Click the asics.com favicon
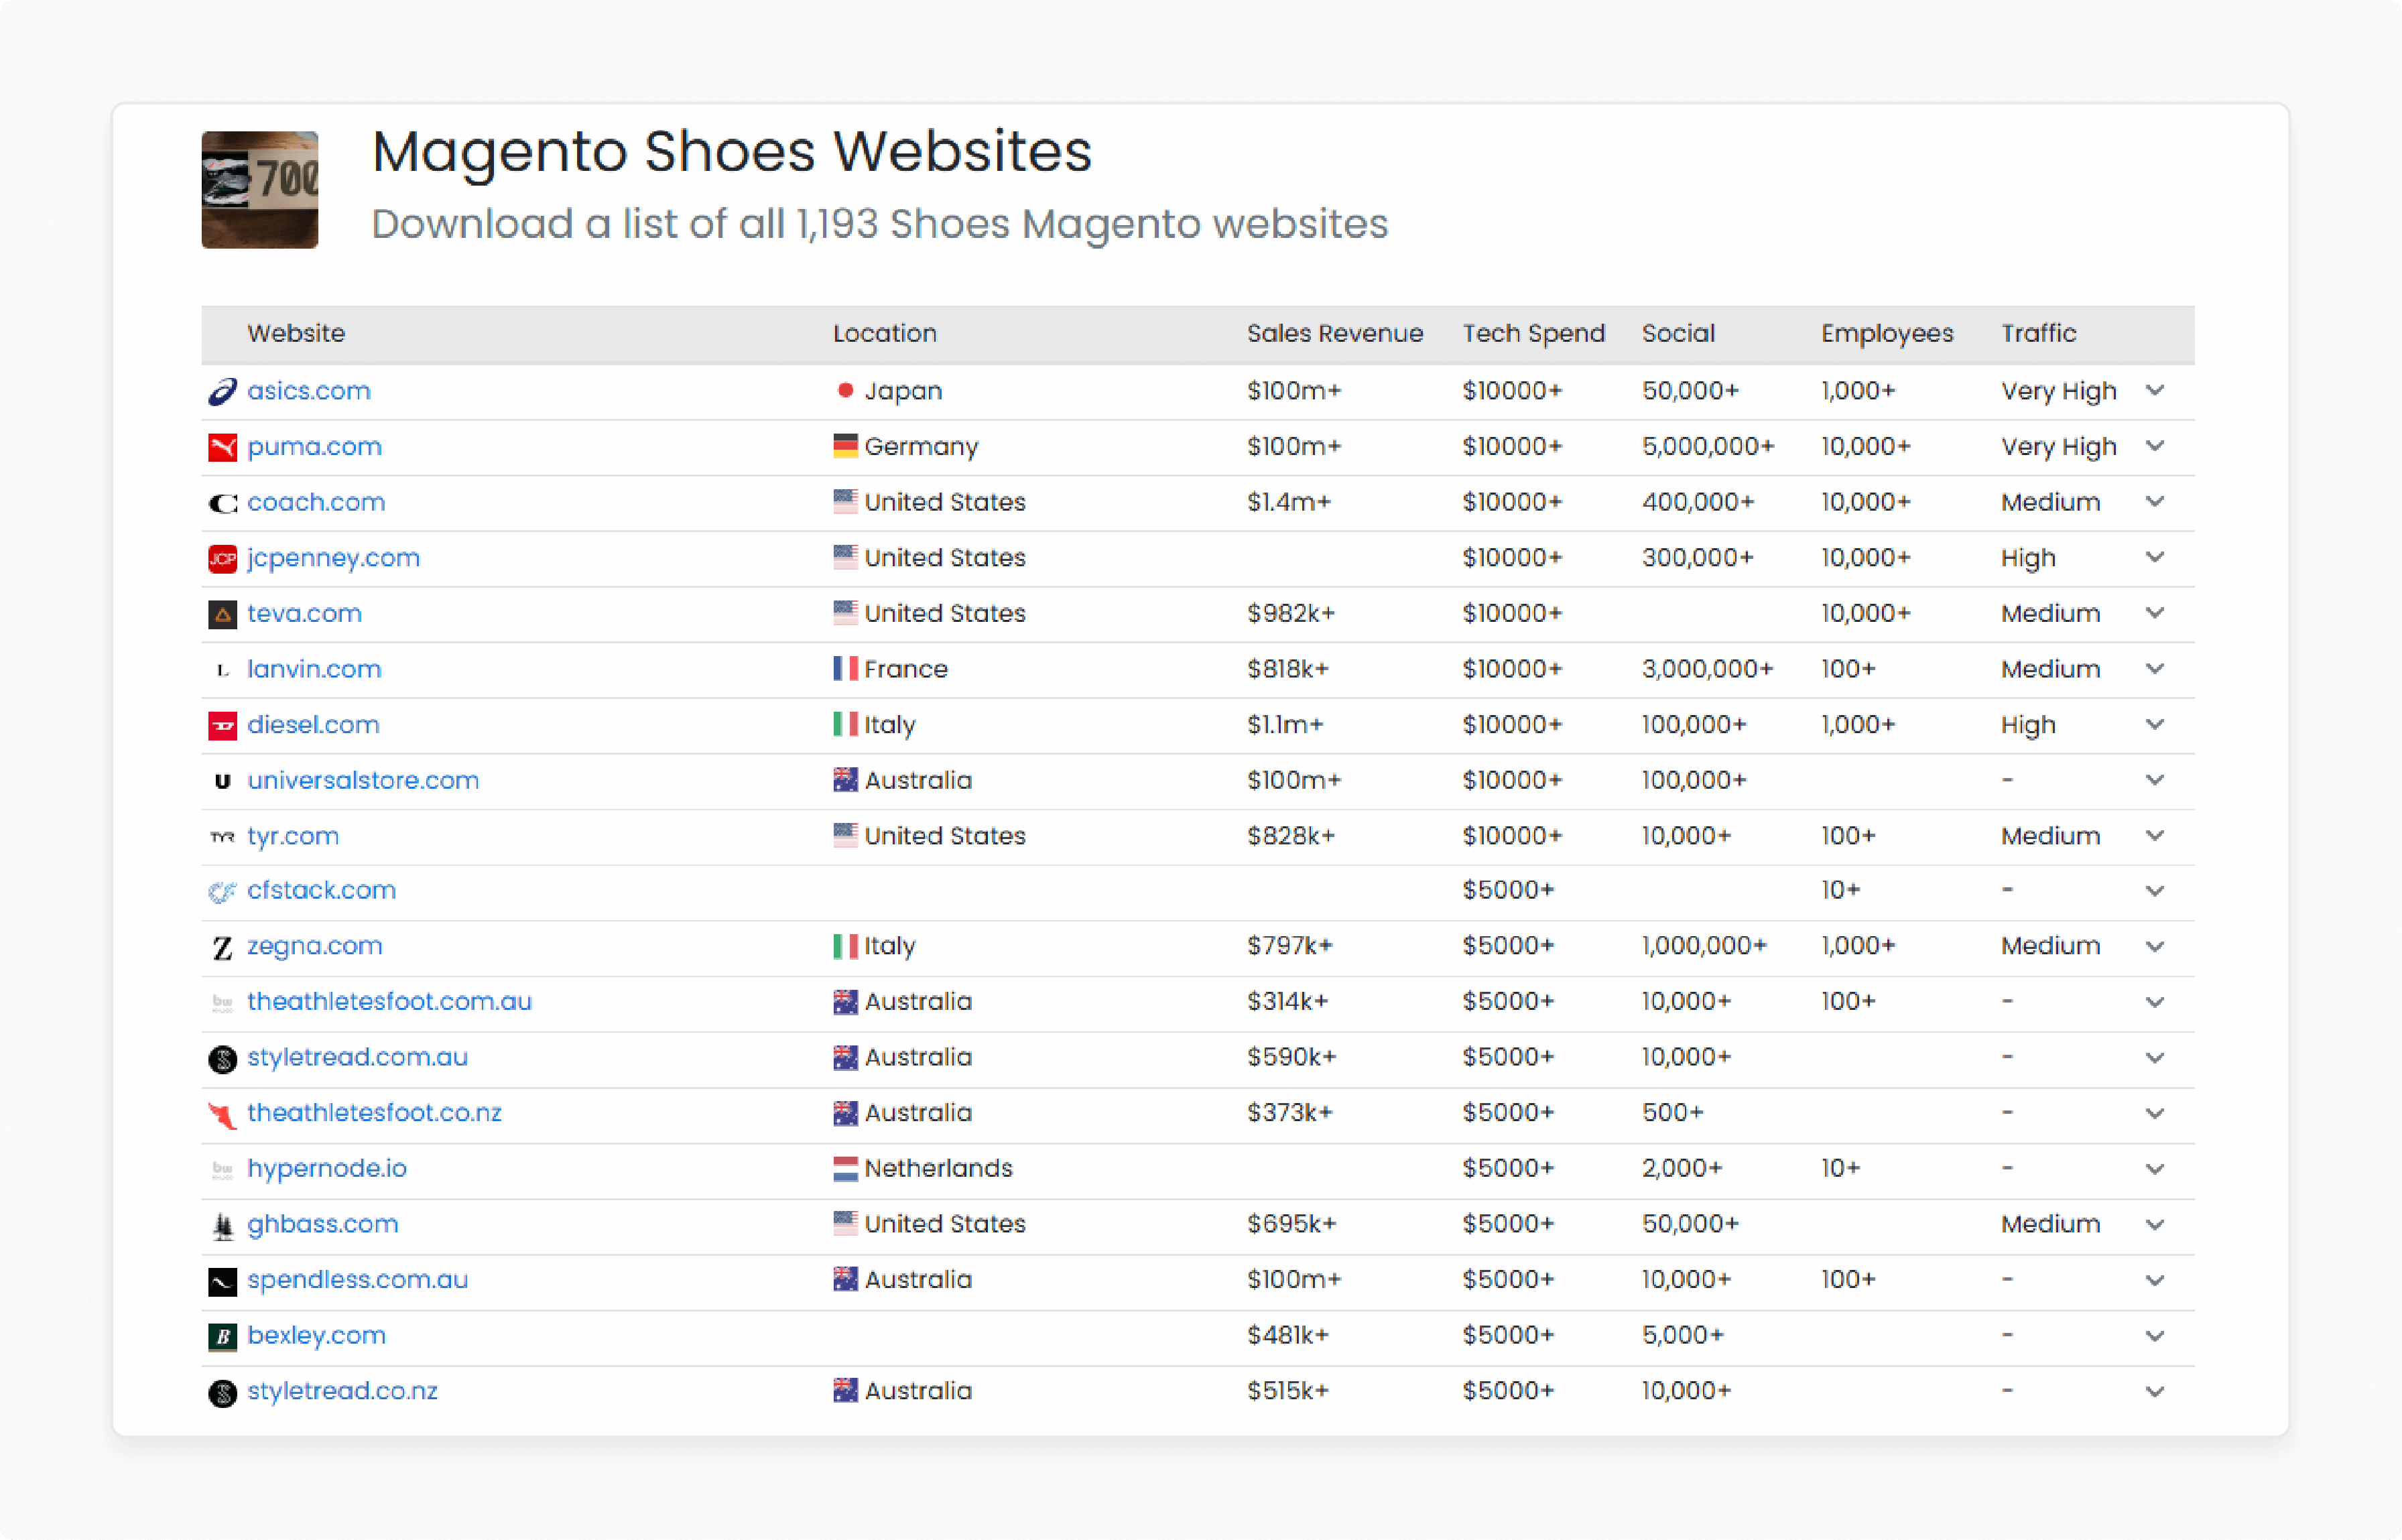Screen dimensions: 2402x1540 point(222,391)
